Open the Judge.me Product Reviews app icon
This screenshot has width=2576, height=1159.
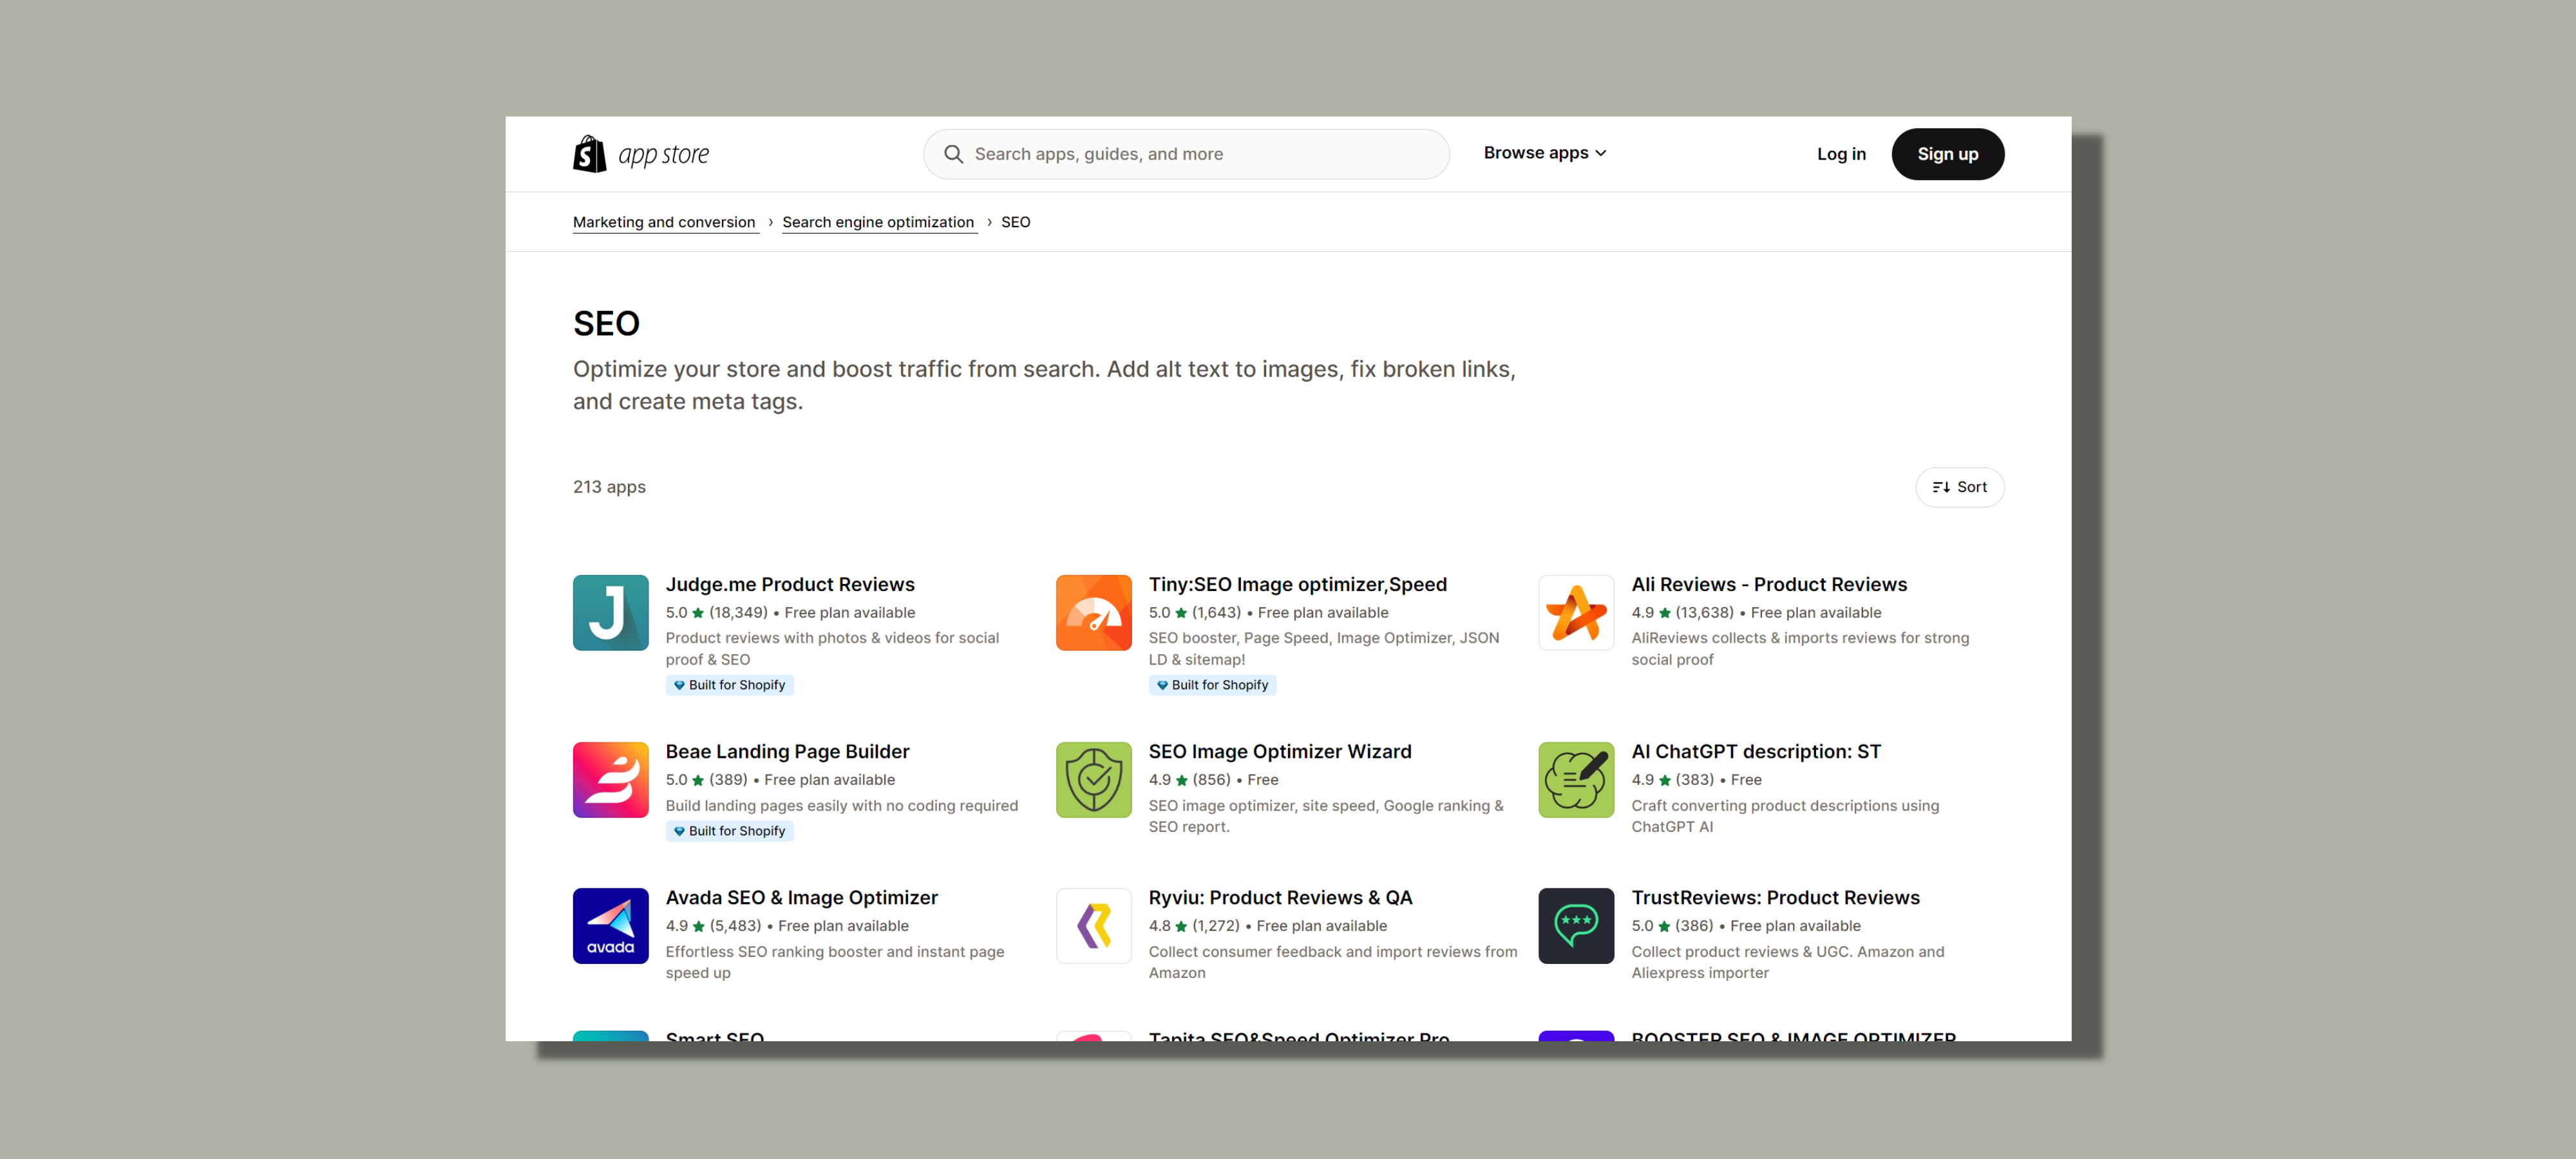coord(610,612)
